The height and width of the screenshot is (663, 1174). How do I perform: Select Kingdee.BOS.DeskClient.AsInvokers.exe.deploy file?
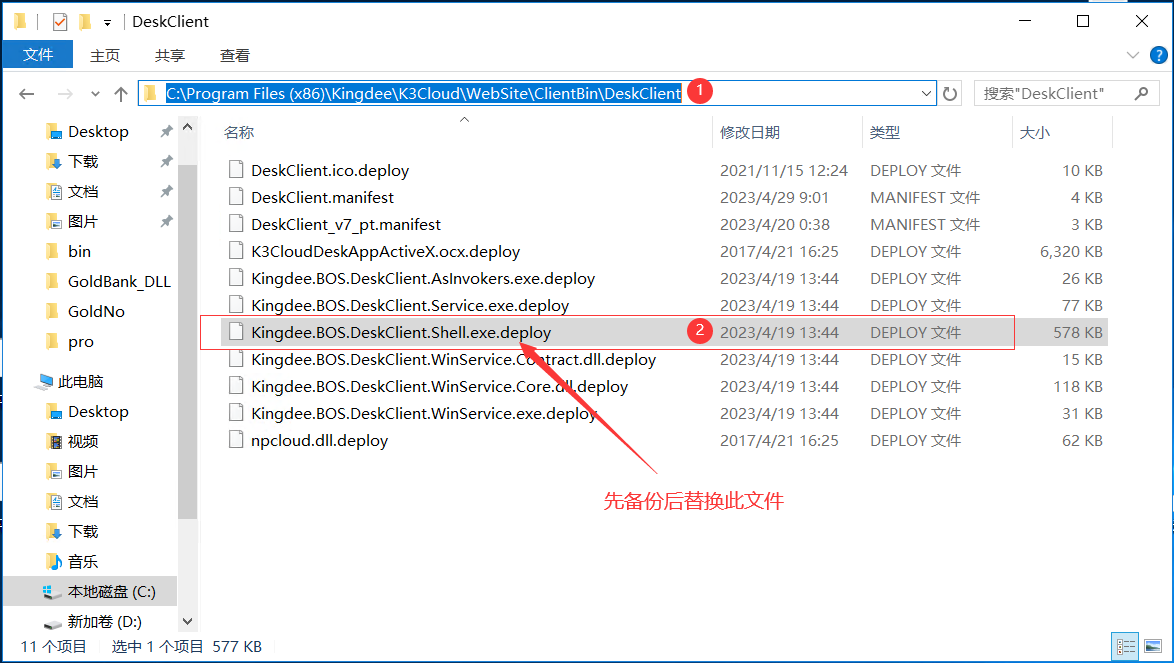(x=423, y=278)
